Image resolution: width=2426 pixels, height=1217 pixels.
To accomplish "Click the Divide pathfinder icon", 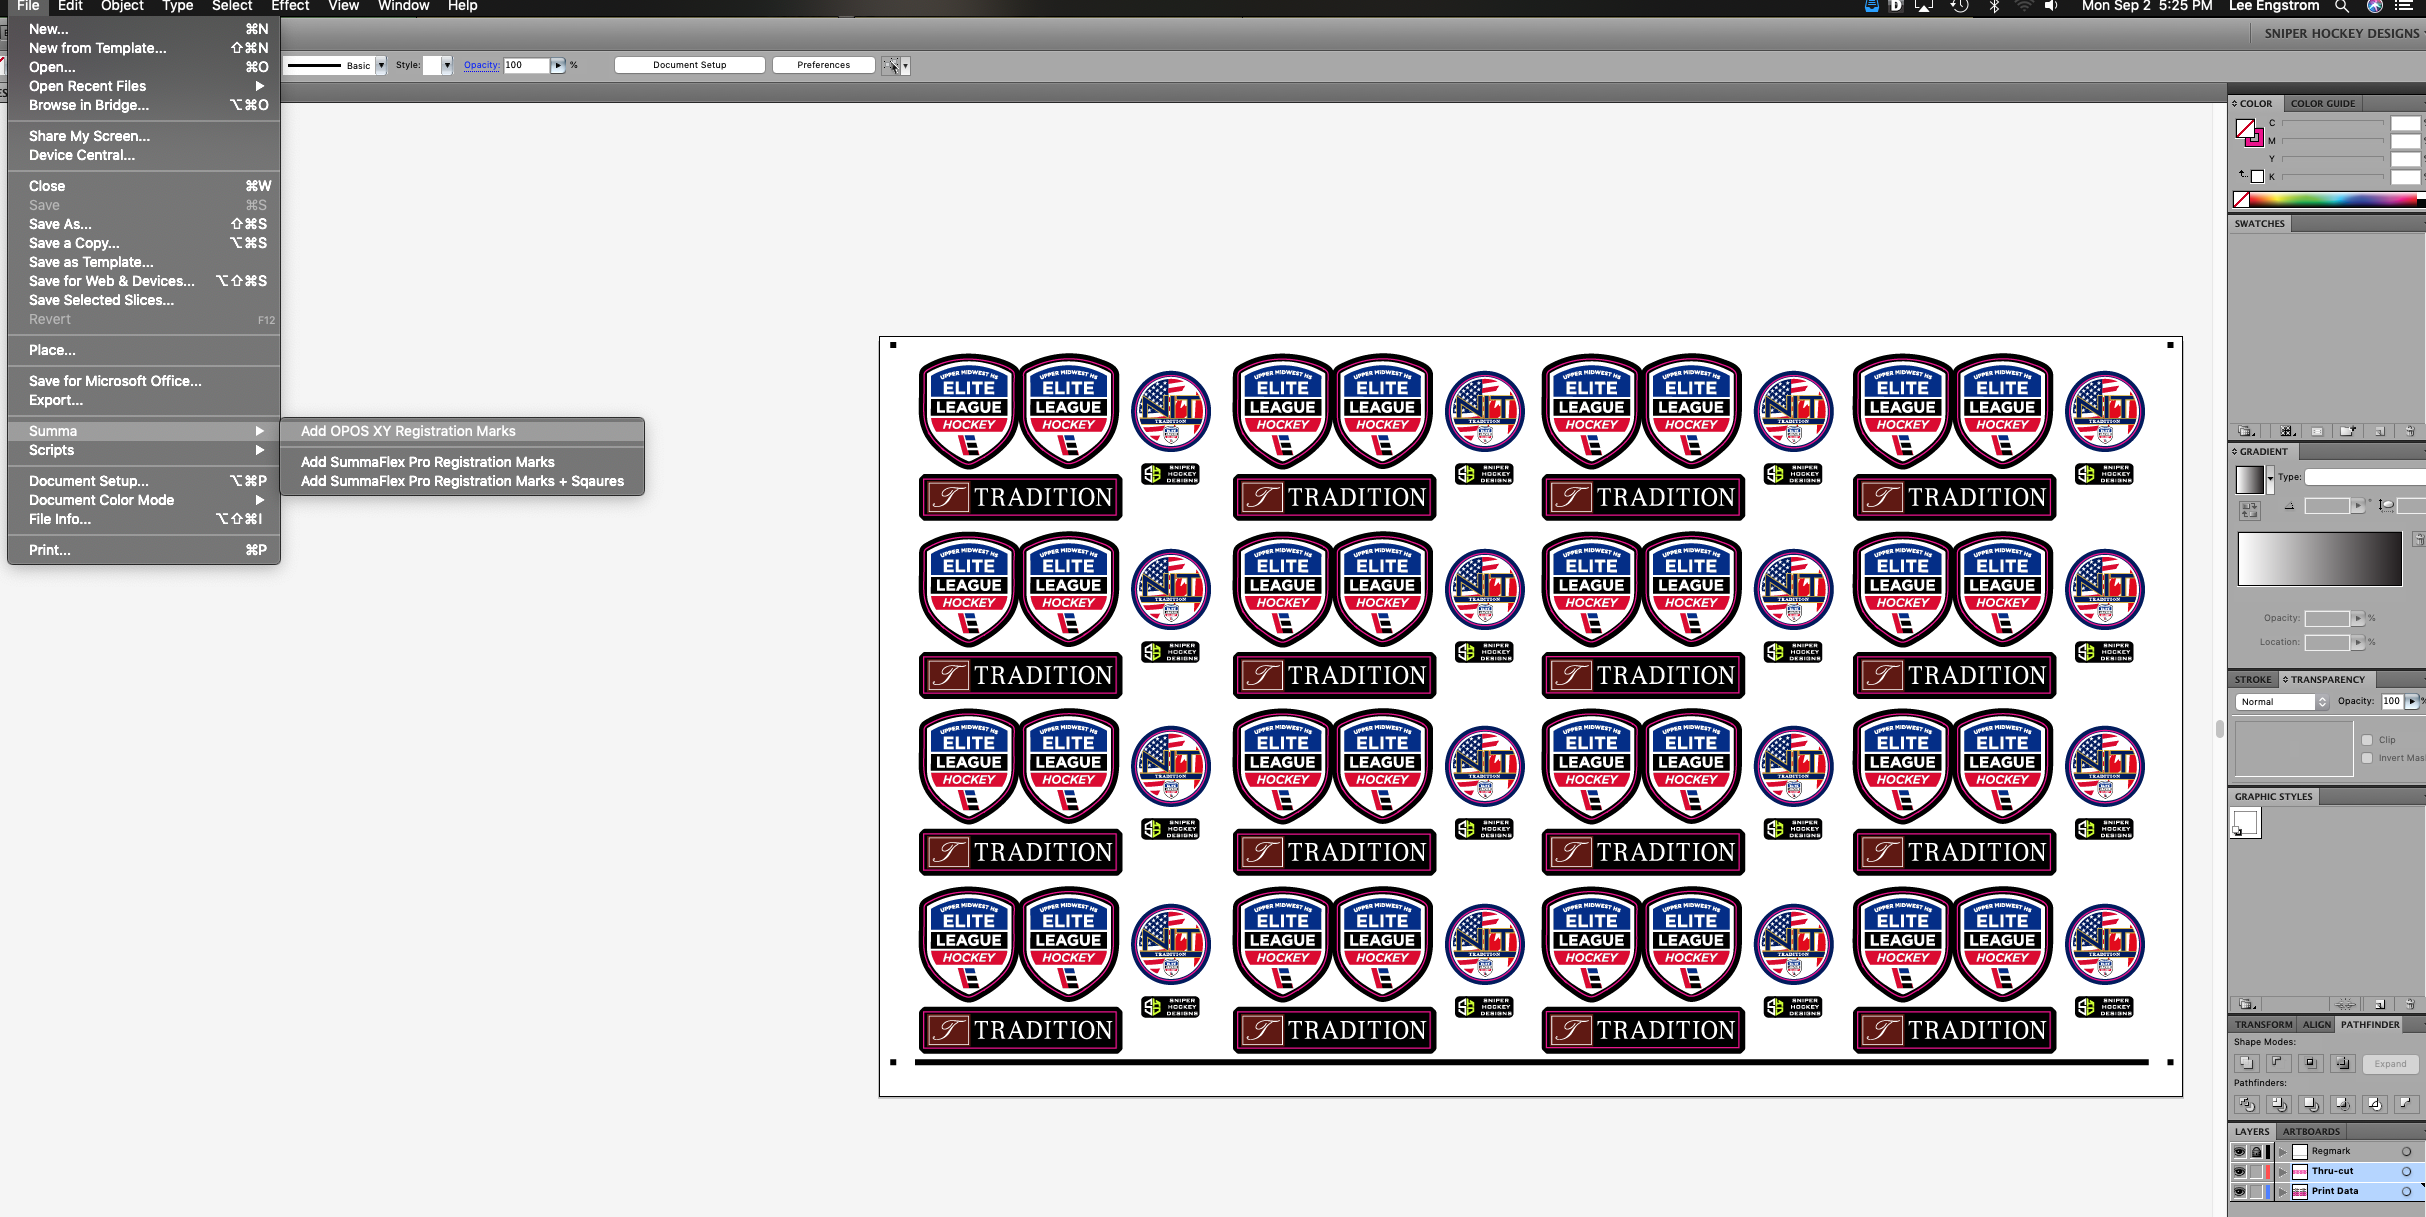I will click(2246, 1104).
